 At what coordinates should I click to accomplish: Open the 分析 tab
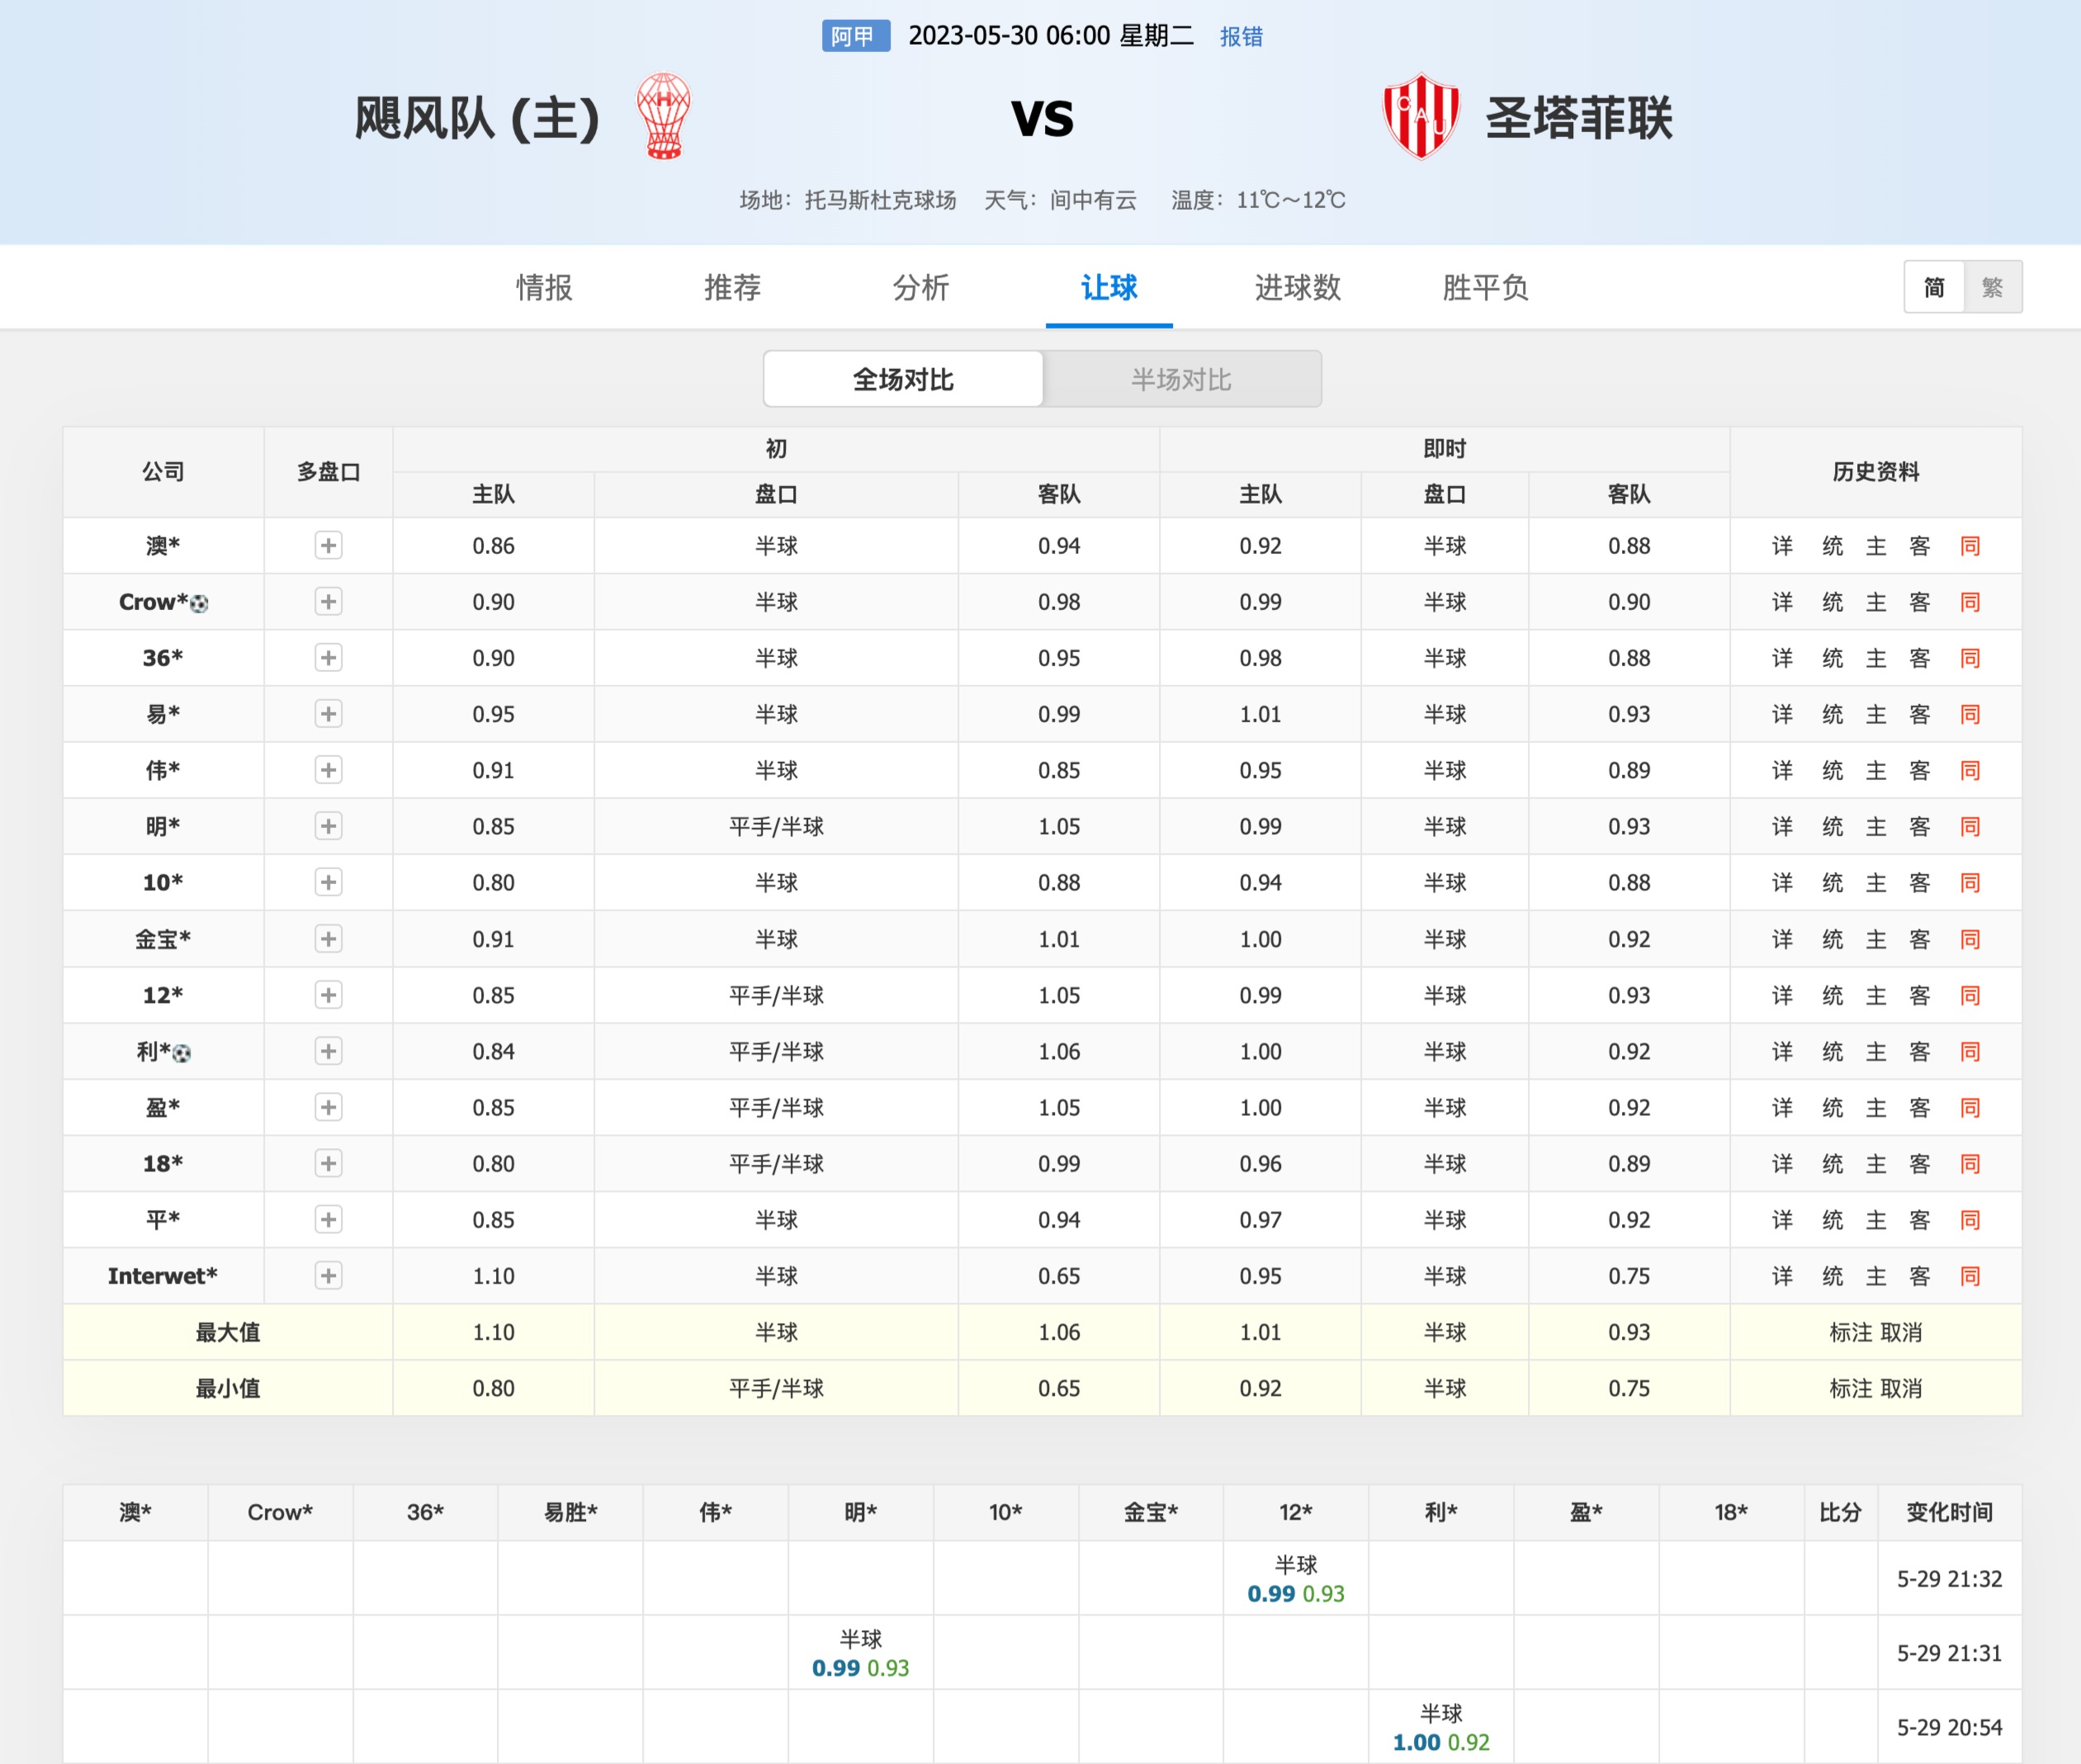click(x=920, y=287)
